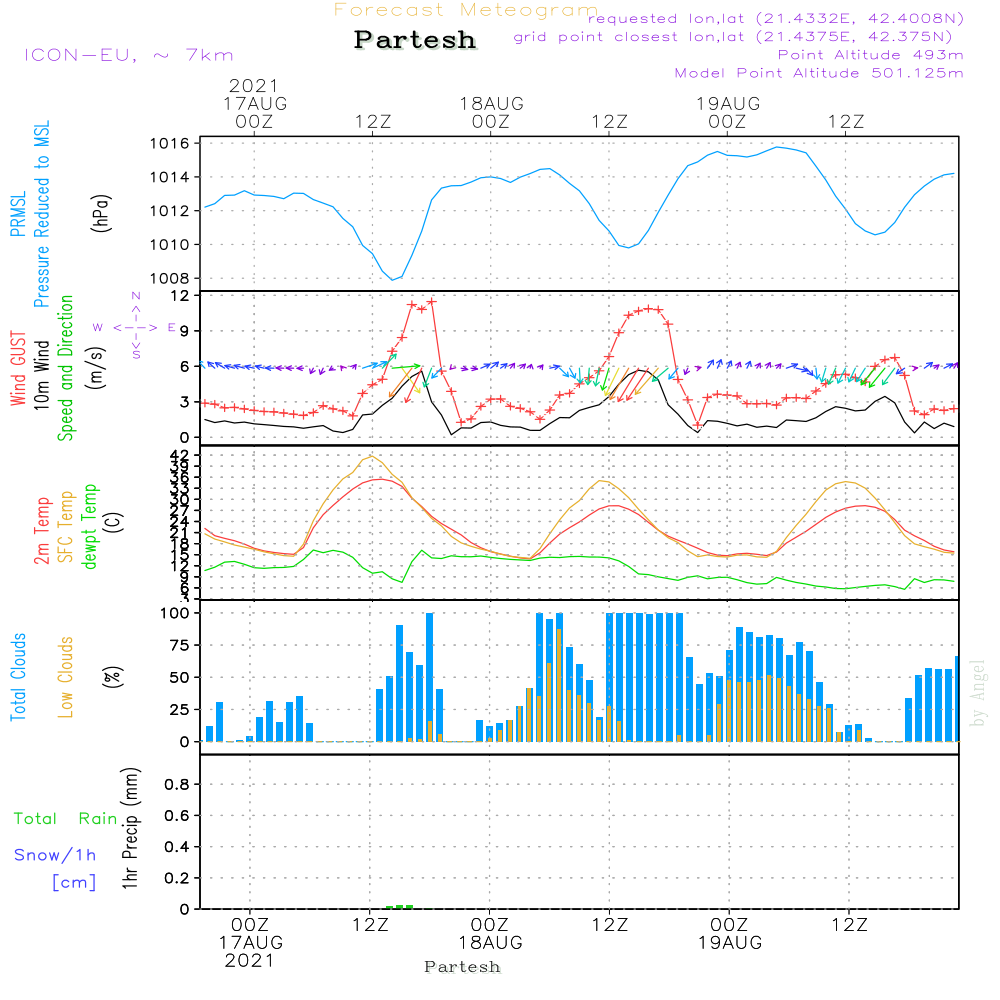Click the 'Total Rain' green label
This screenshot has width=1000, height=1000.
point(66,818)
